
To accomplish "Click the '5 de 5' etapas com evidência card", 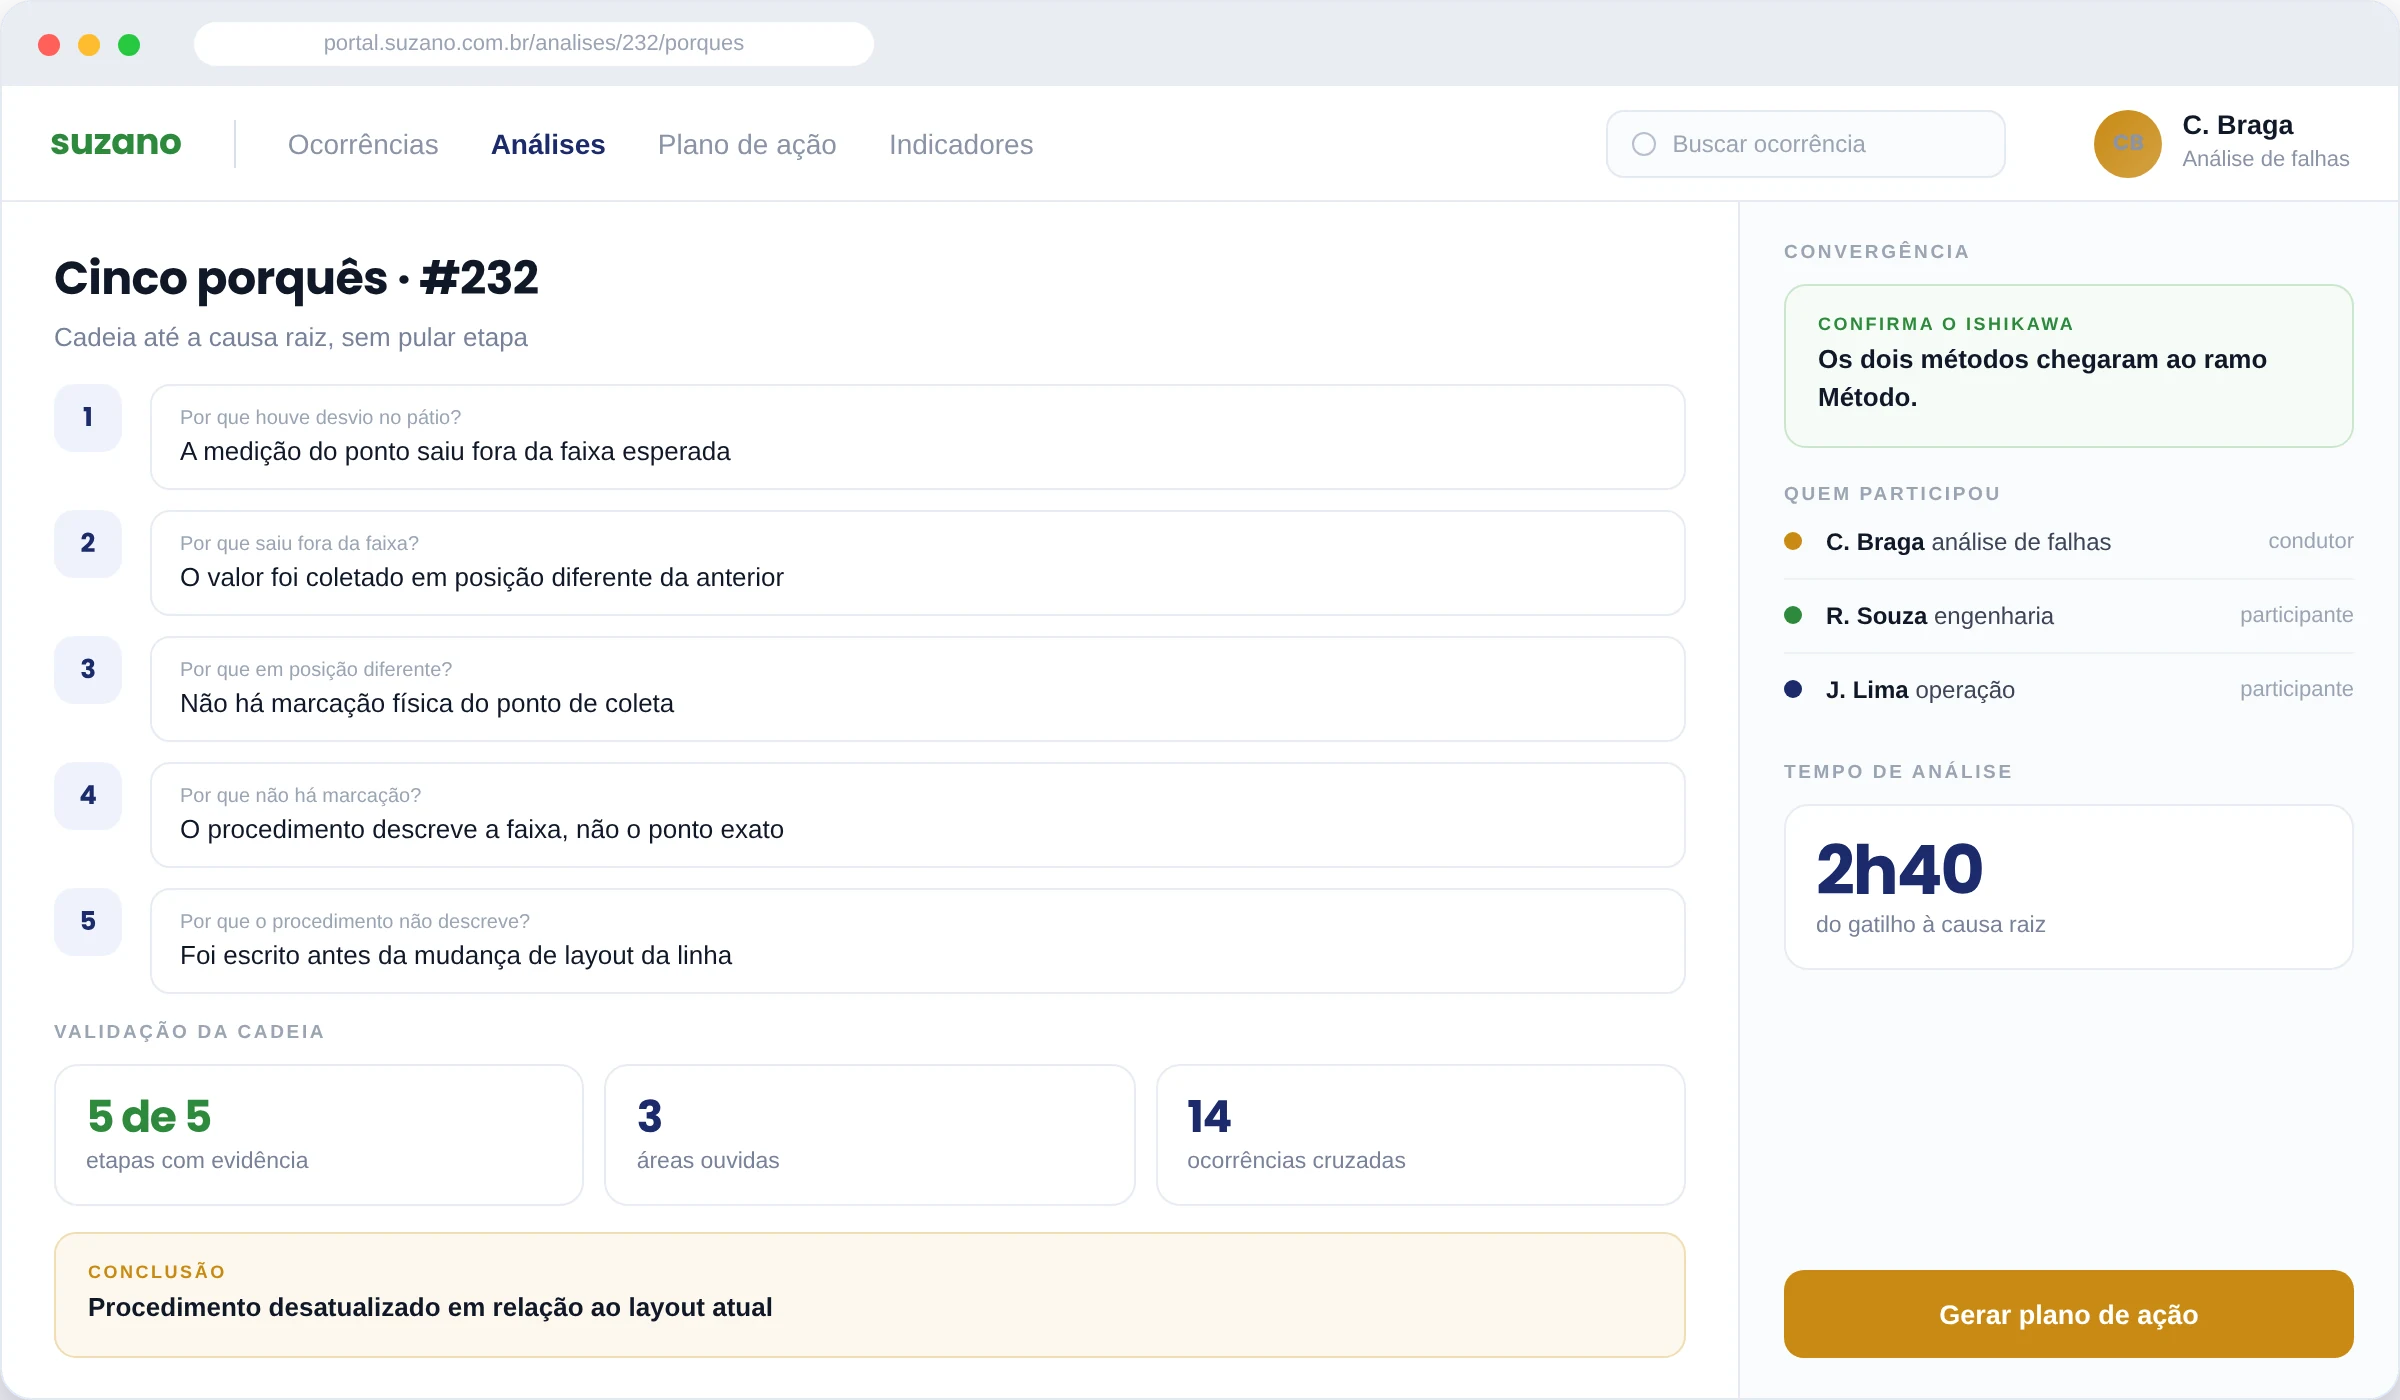I will [x=319, y=1135].
